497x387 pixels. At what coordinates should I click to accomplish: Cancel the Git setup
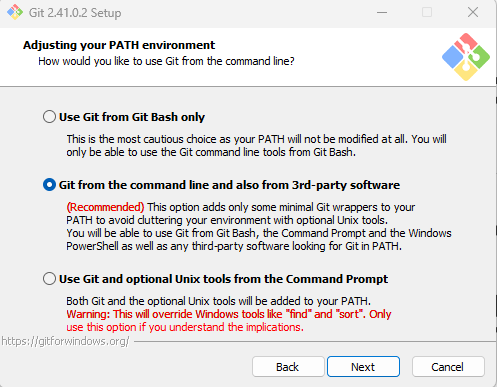(x=448, y=367)
